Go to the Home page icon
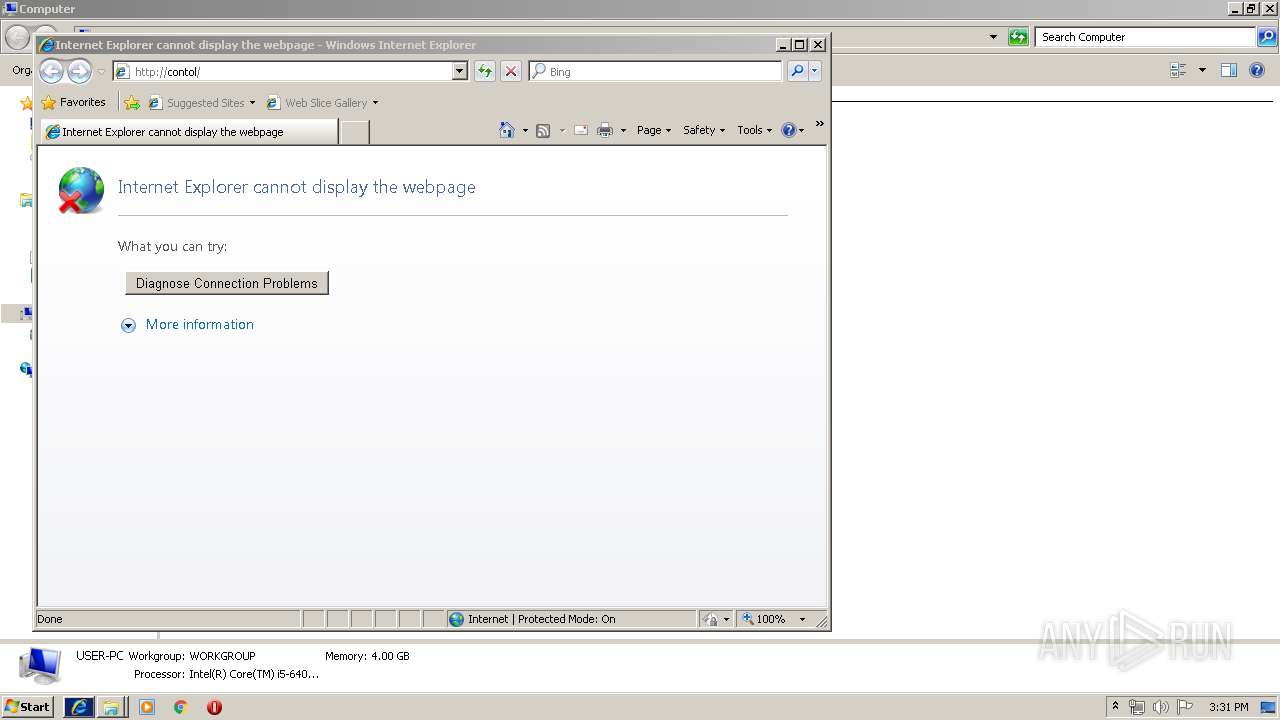 tap(507, 130)
